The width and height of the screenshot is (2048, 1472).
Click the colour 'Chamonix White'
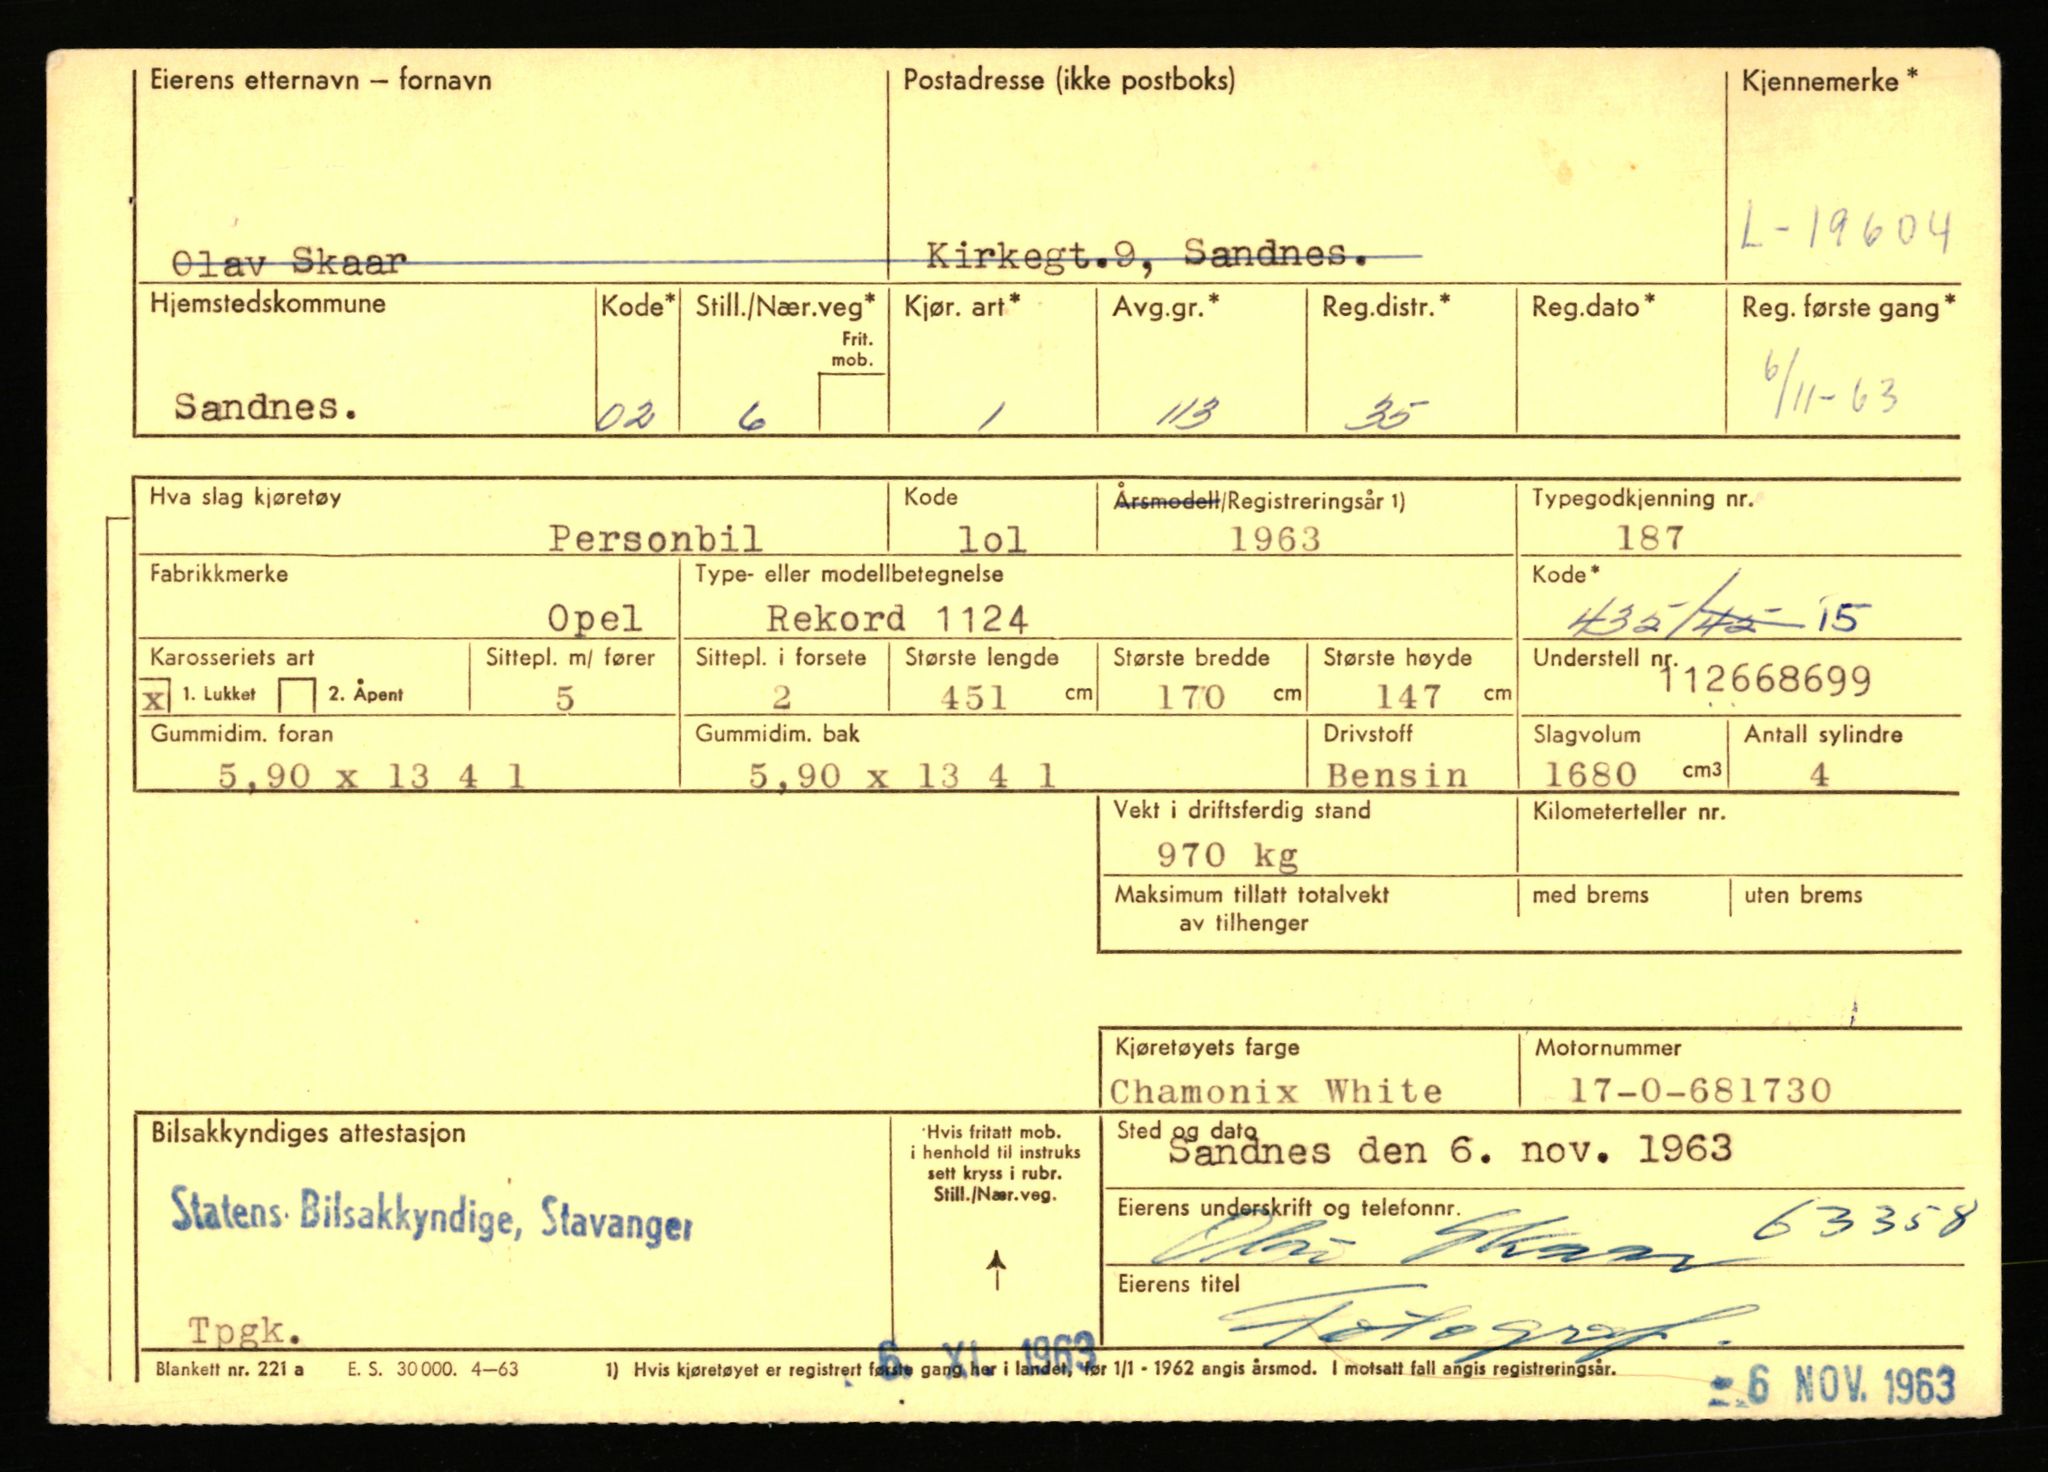1276,1091
